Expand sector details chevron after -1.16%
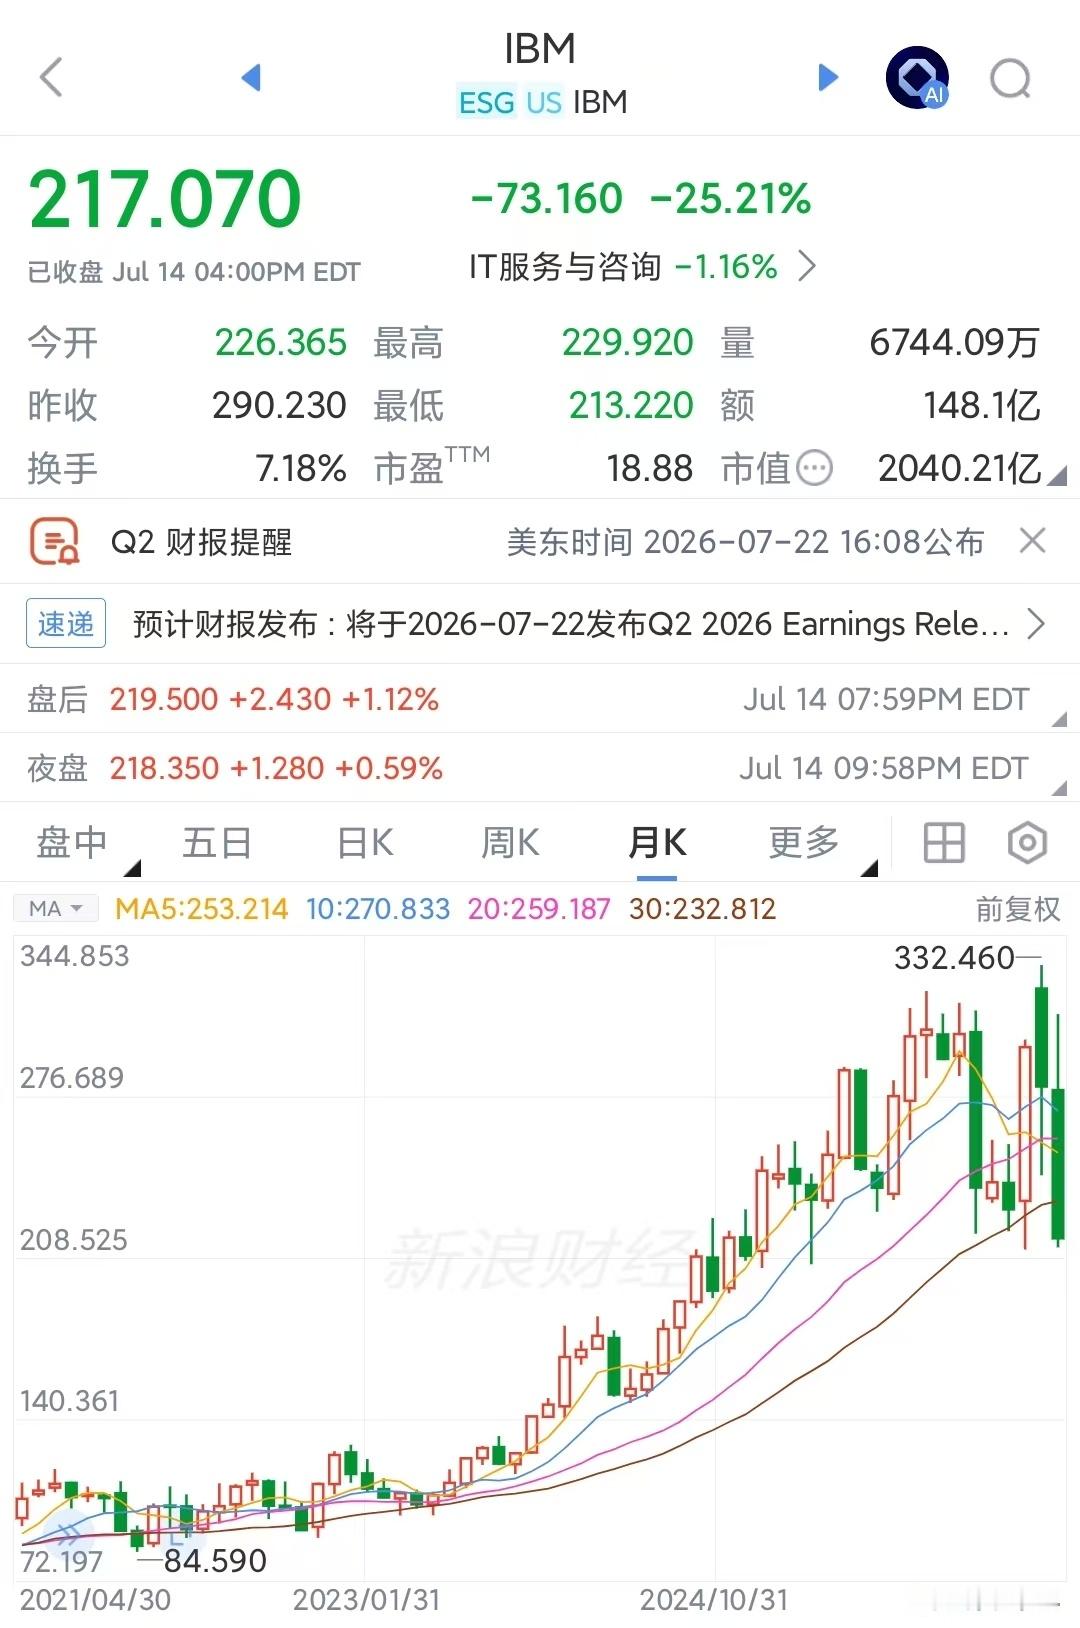The image size is (1080, 1628). pyautogui.click(x=807, y=266)
